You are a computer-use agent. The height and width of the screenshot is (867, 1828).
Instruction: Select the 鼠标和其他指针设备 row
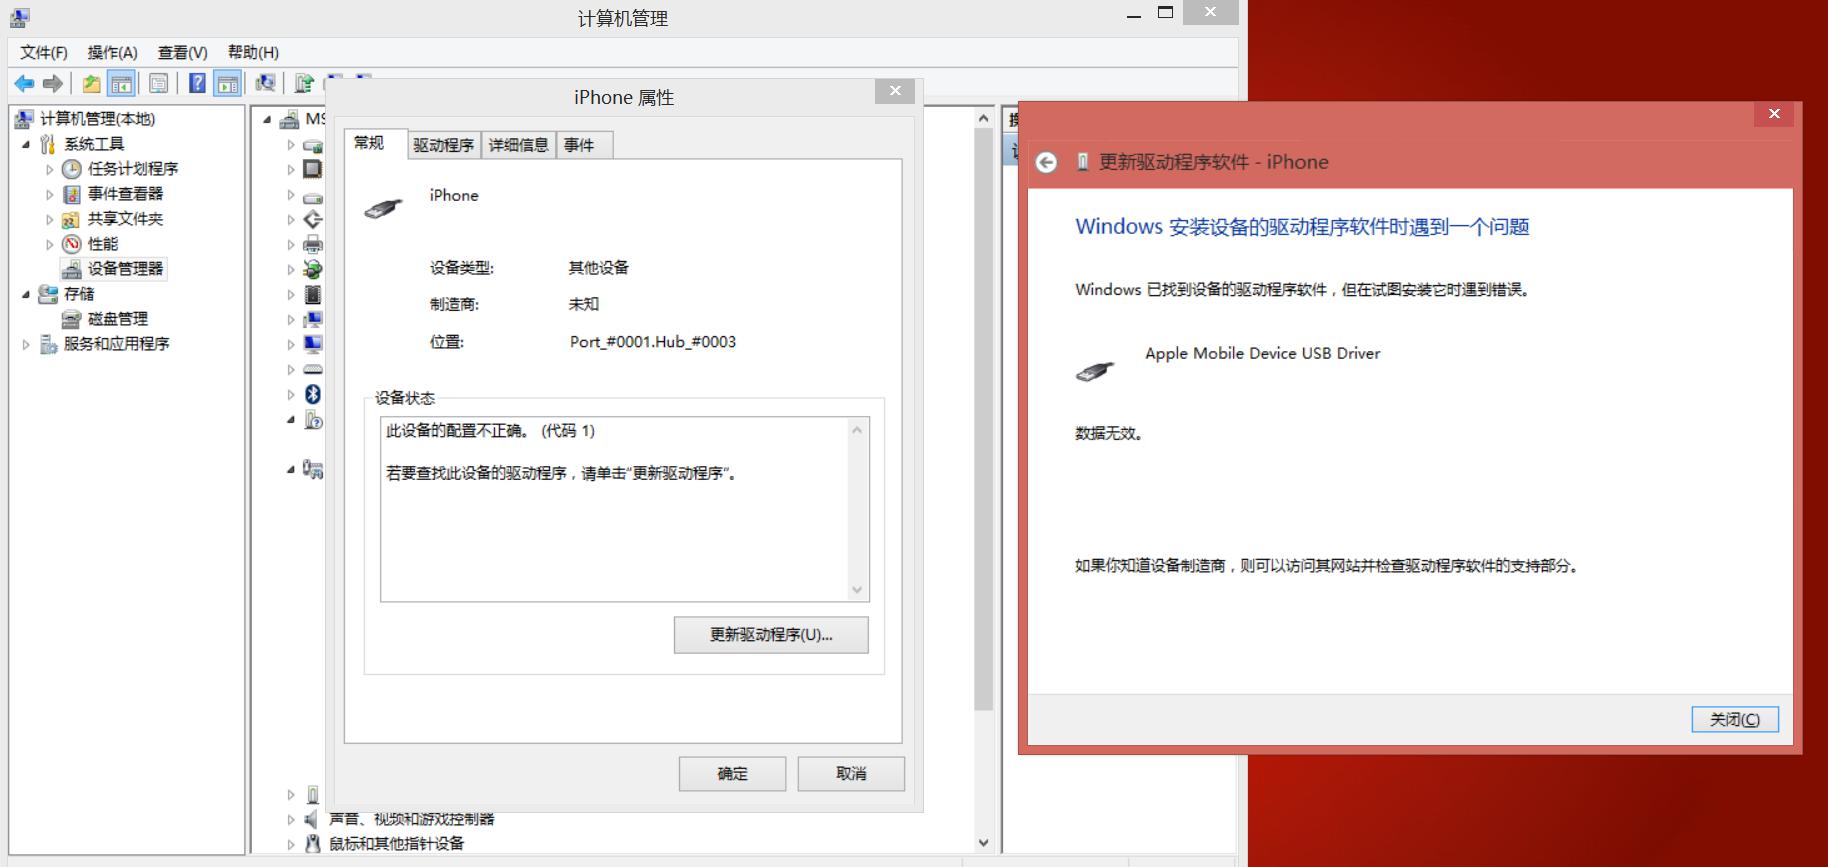[397, 844]
